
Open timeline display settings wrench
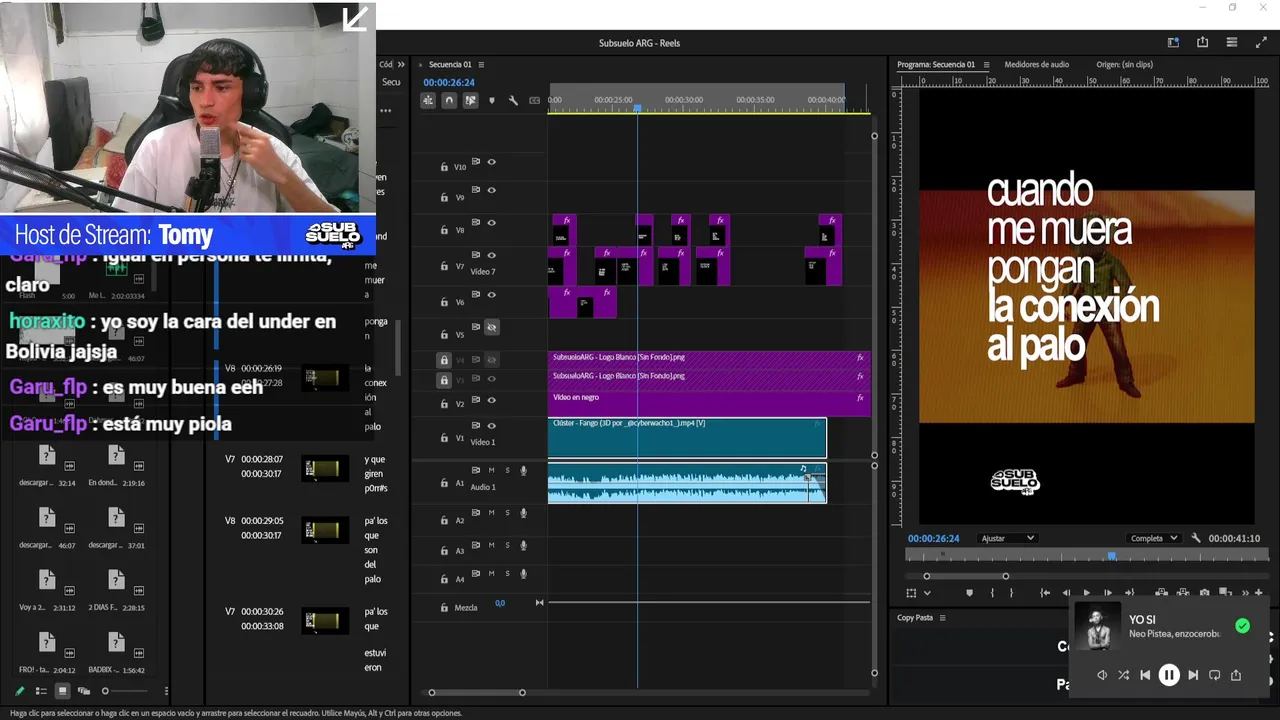point(513,100)
